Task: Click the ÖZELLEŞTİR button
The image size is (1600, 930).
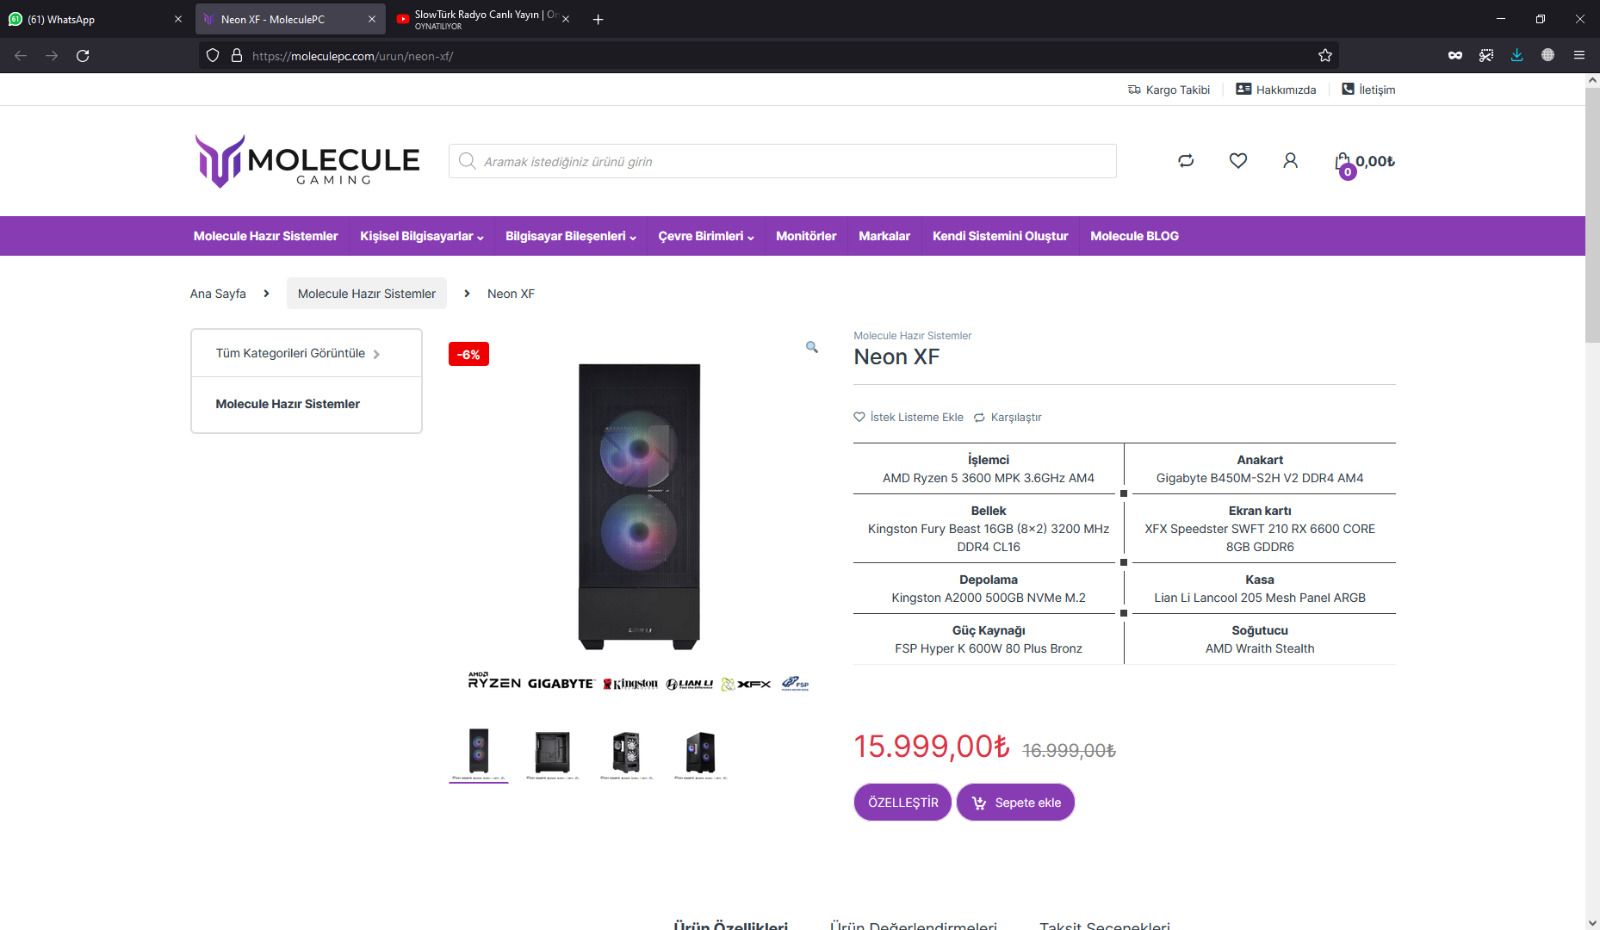Action: [x=903, y=802]
